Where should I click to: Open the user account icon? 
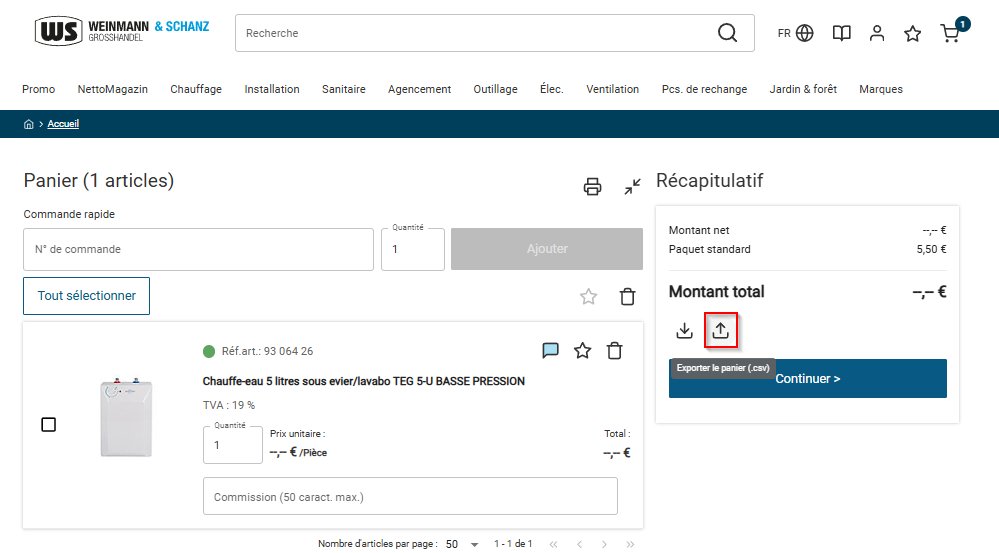[x=877, y=33]
